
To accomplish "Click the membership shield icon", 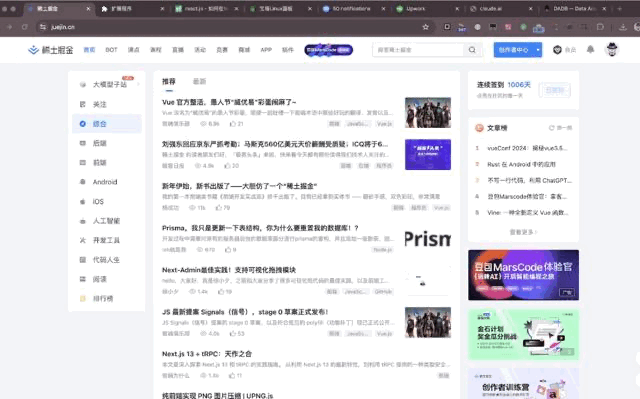I will 557,50.
